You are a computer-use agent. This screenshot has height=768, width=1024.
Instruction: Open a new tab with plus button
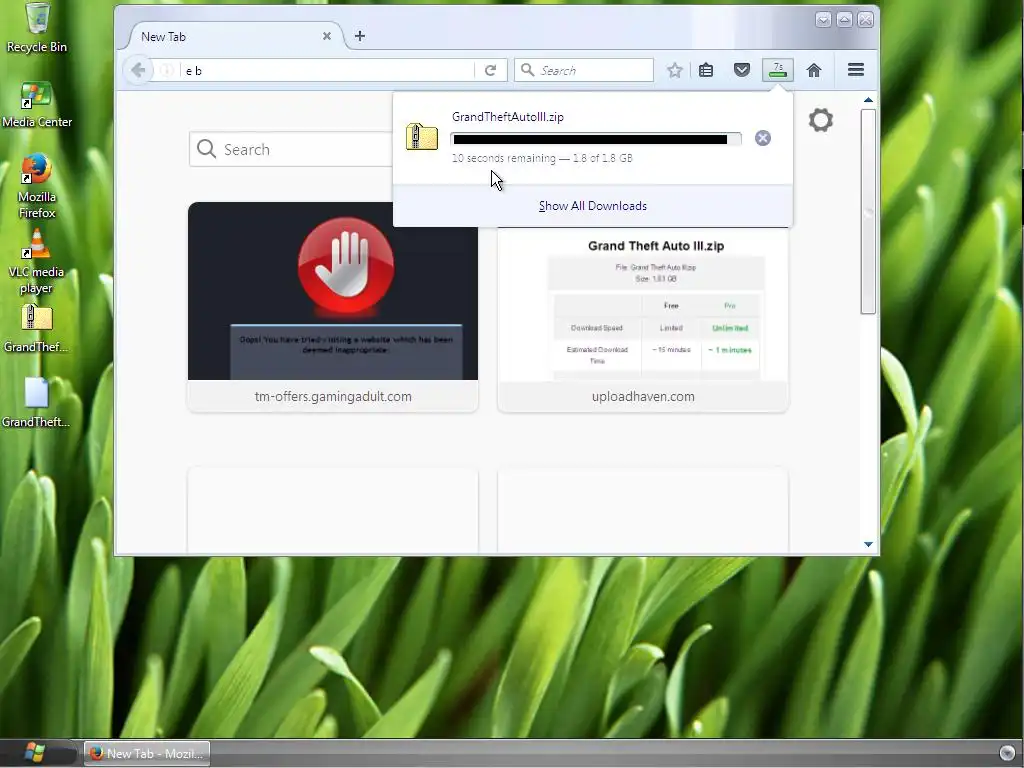360,36
